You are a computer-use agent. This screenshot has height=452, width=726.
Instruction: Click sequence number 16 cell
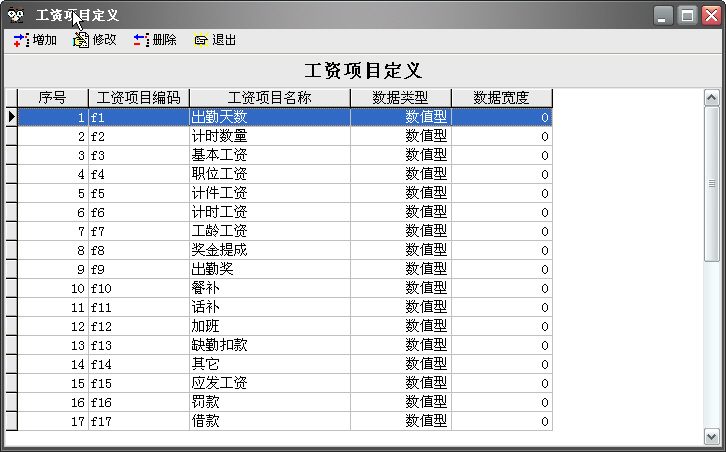[53, 402]
